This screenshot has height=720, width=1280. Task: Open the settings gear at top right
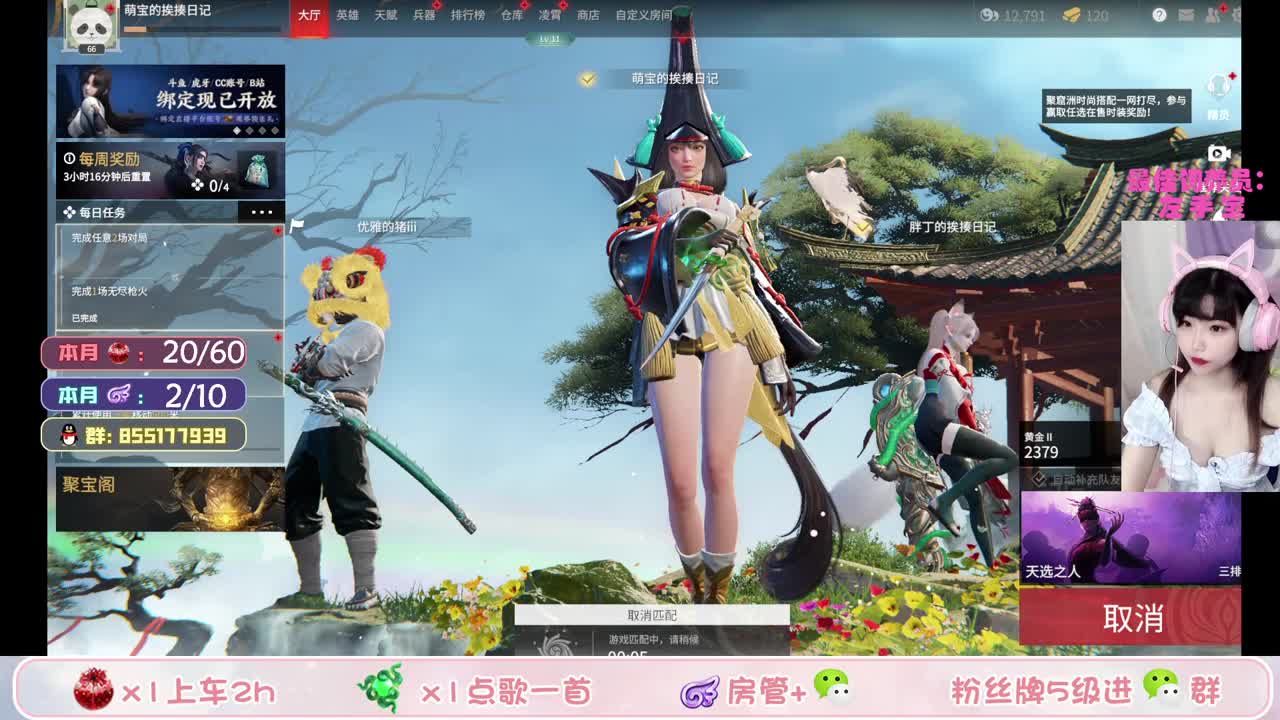[1238, 16]
